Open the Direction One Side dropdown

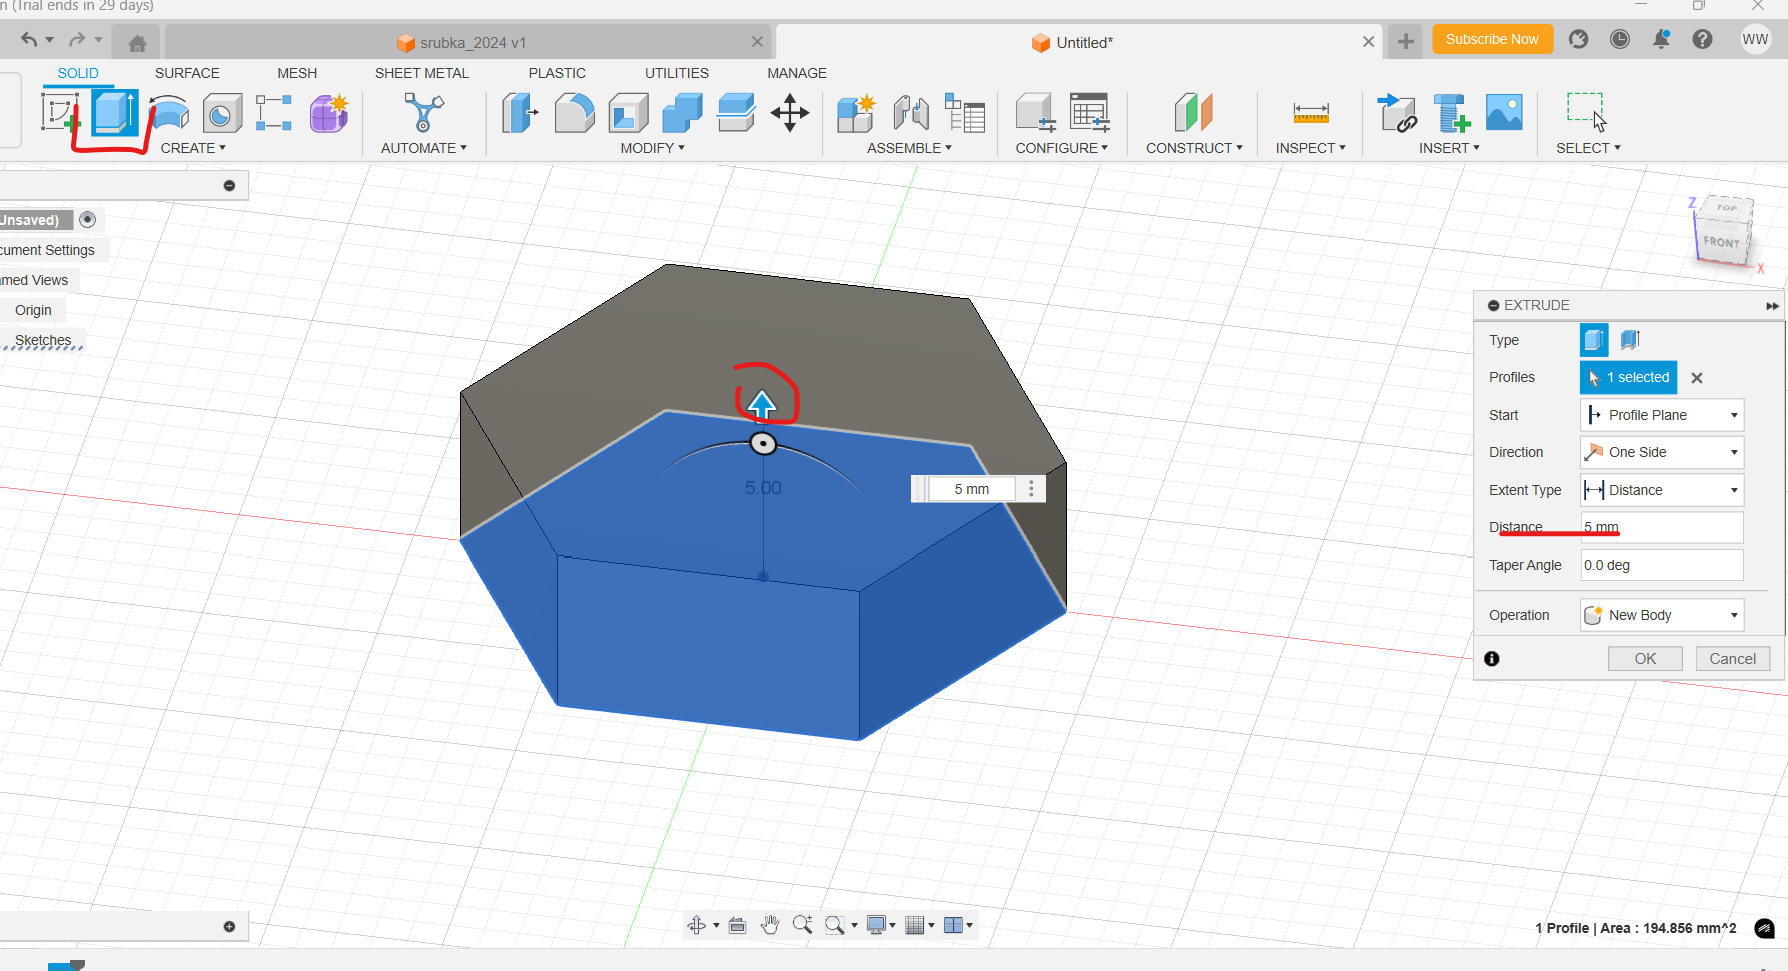[x=1662, y=452]
